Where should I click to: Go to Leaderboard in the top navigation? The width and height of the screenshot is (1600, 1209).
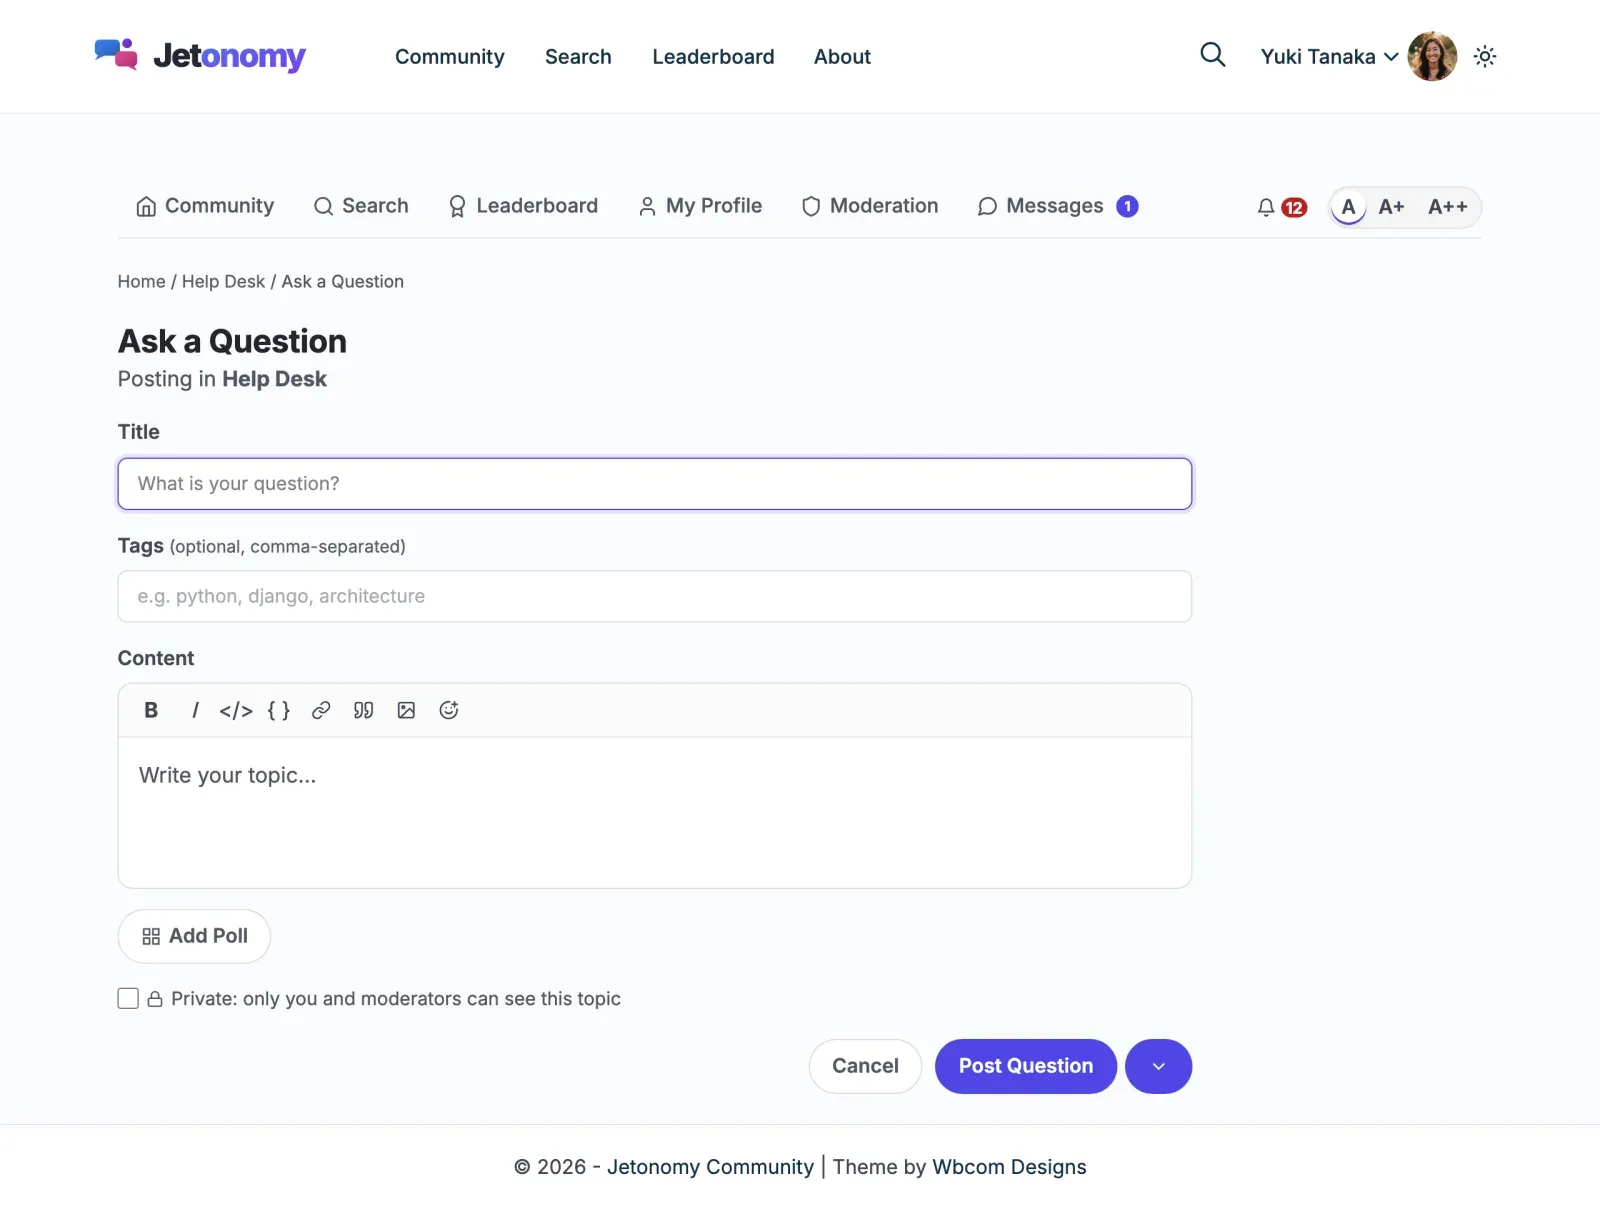point(713,57)
